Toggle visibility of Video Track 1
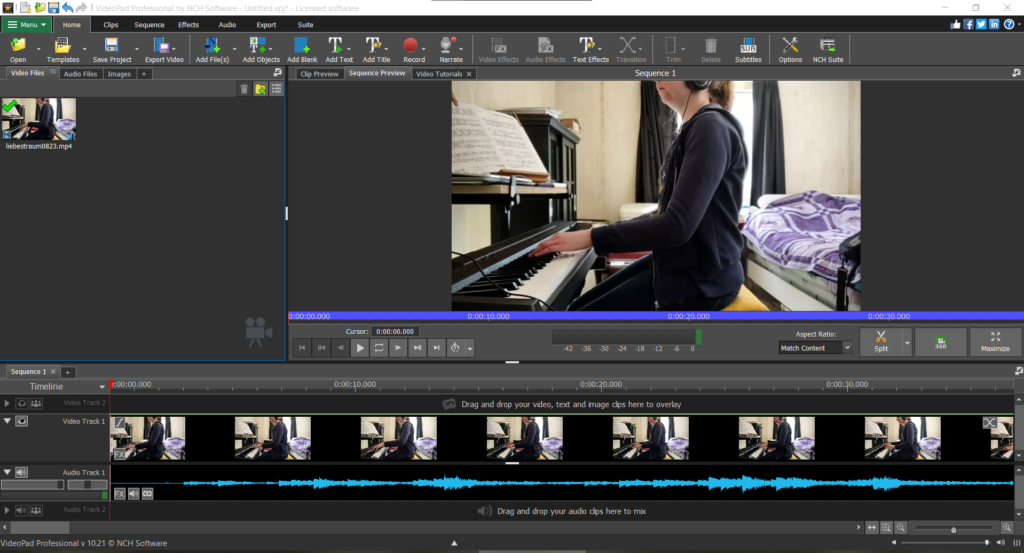The height and width of the screenshot is (553, 1024). 22,421
